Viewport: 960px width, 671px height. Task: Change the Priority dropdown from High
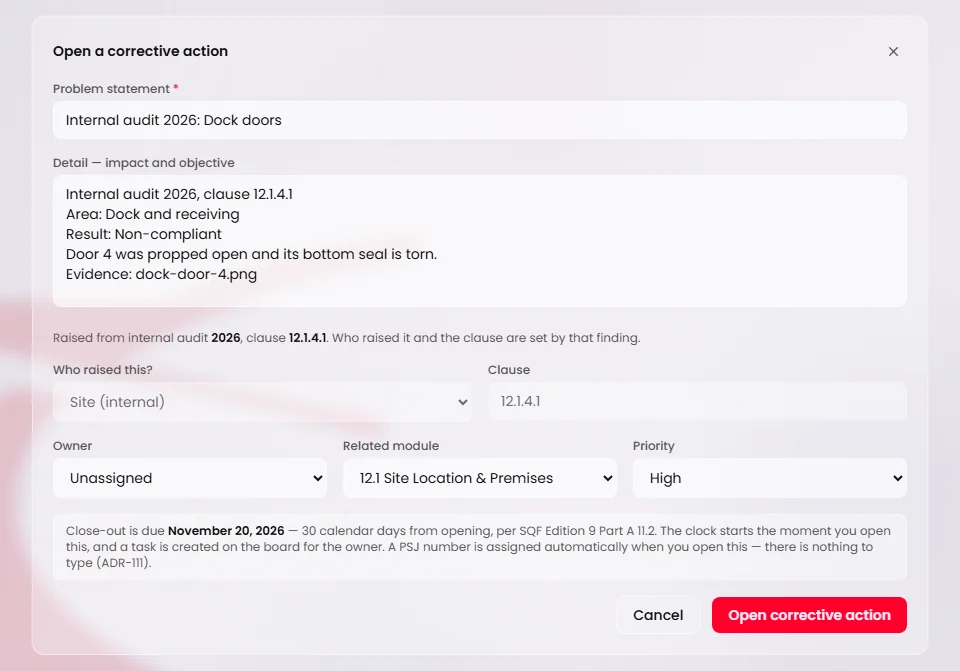coord(770,478)
